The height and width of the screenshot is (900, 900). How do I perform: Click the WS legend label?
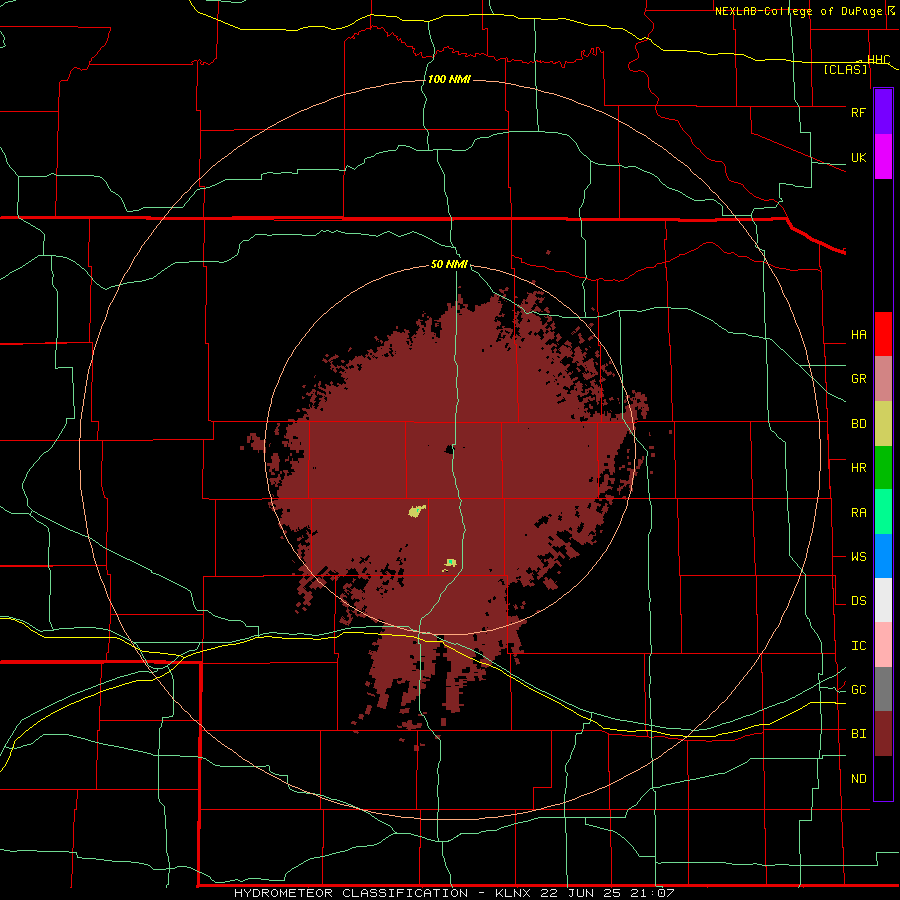858,556
